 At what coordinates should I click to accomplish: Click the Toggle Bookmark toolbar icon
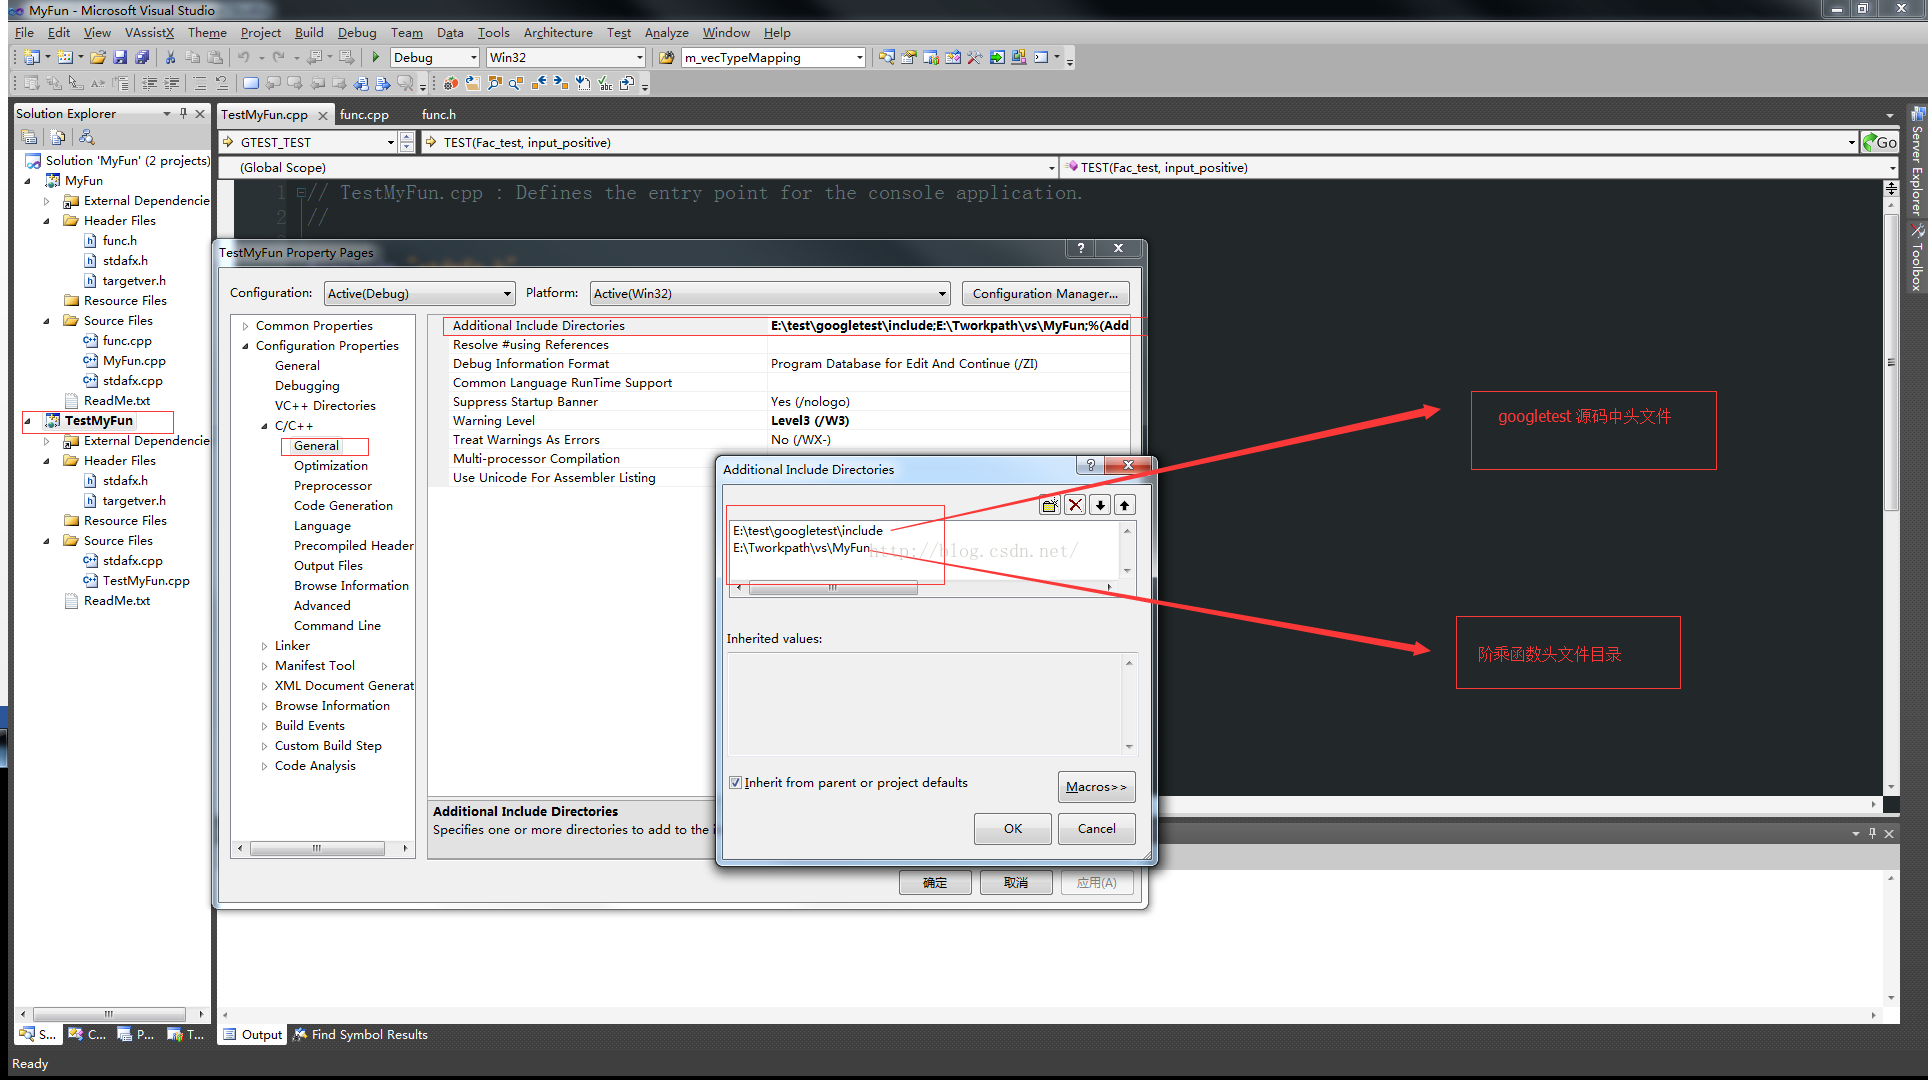point(251,83)
